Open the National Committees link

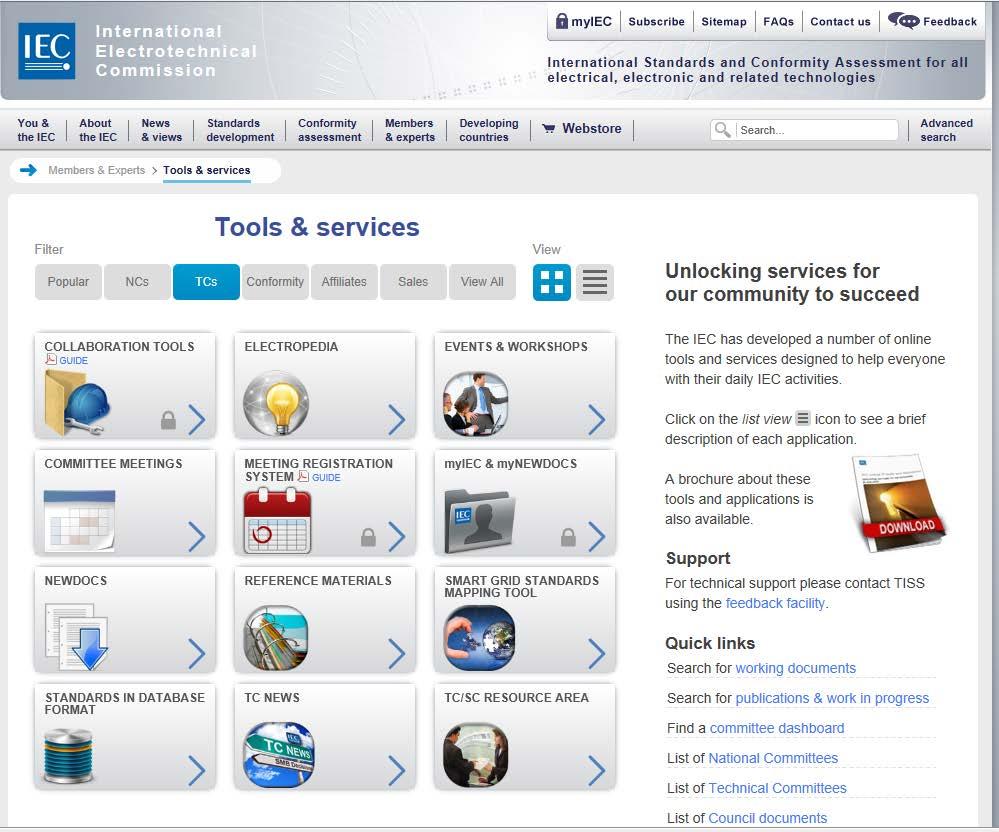[x=773, y=758]
